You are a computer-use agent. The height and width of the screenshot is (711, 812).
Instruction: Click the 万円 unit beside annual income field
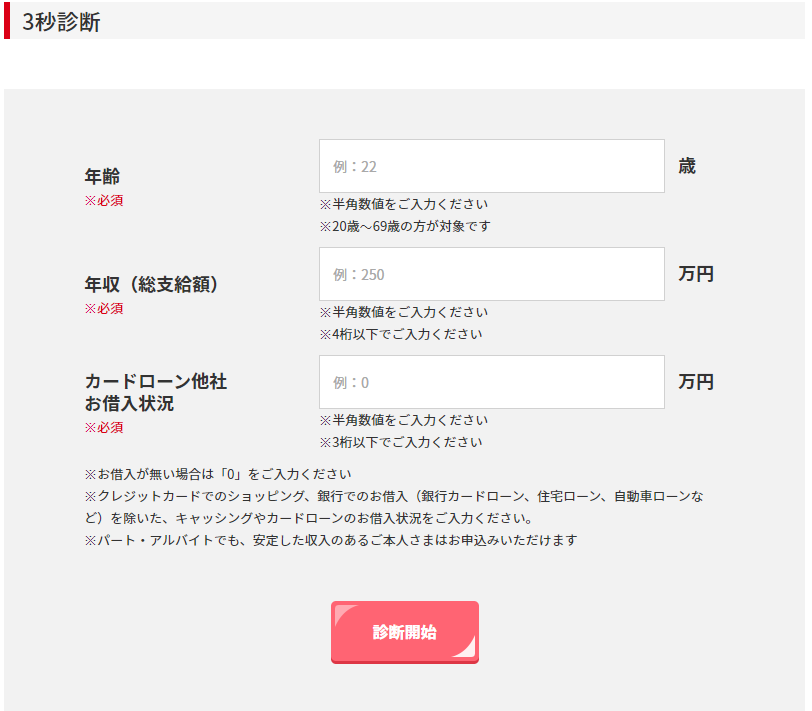point(696,274)
